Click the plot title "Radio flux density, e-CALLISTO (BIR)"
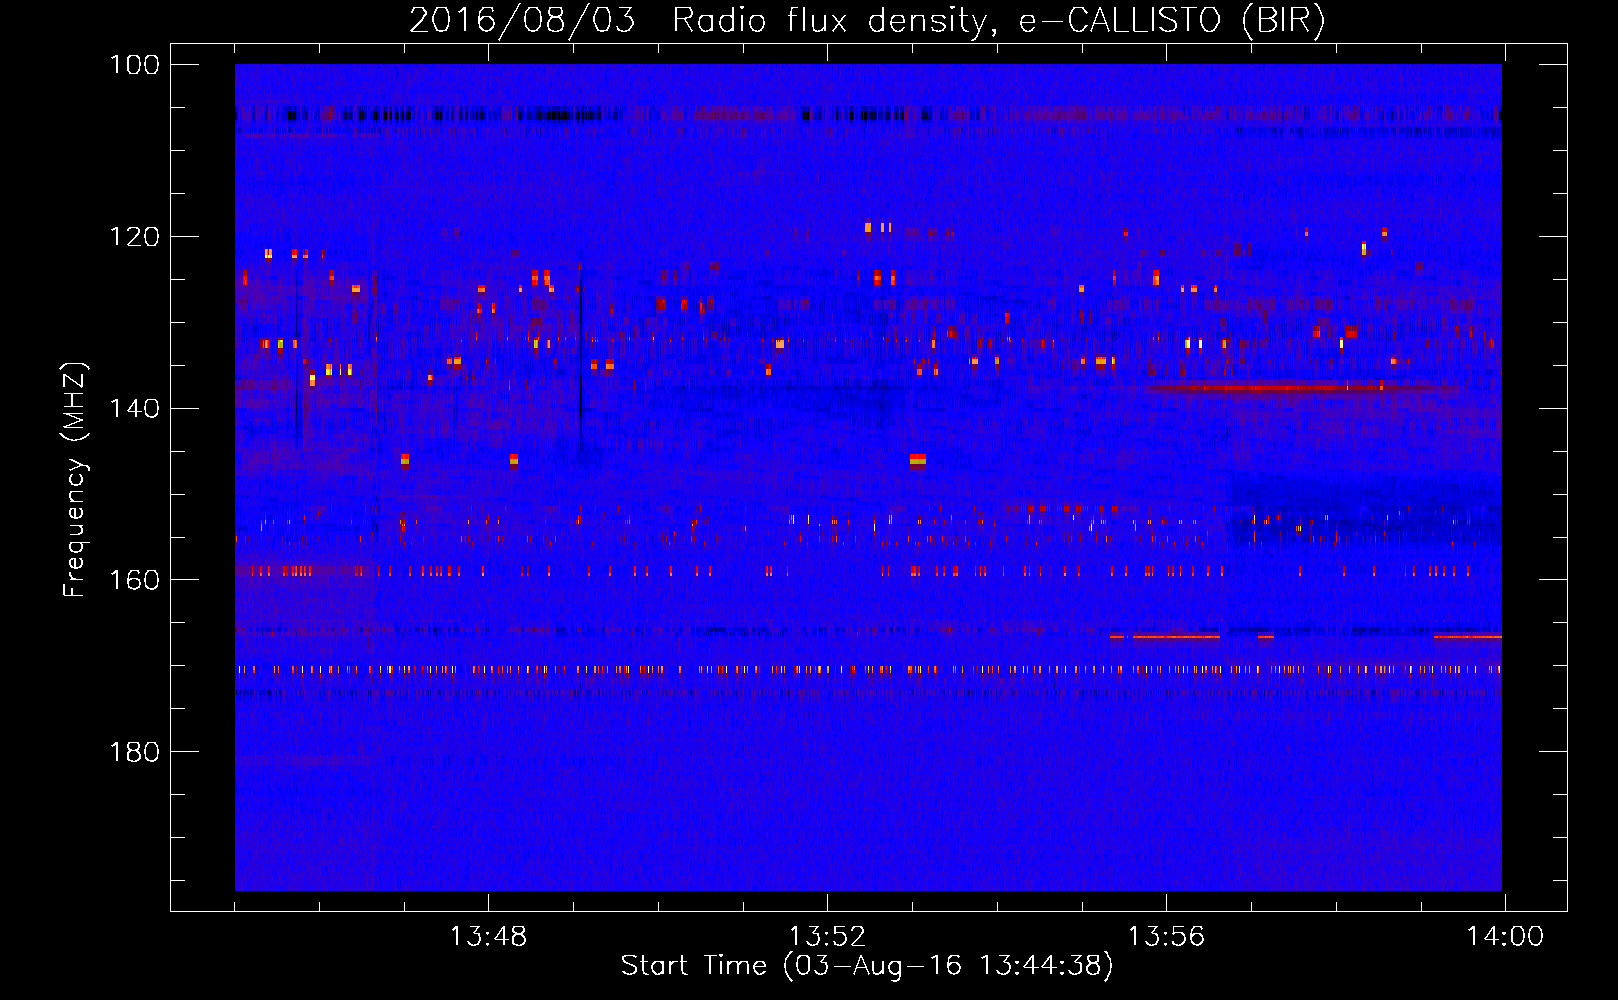This screenshot has height=1000, width=1618. 998,20
